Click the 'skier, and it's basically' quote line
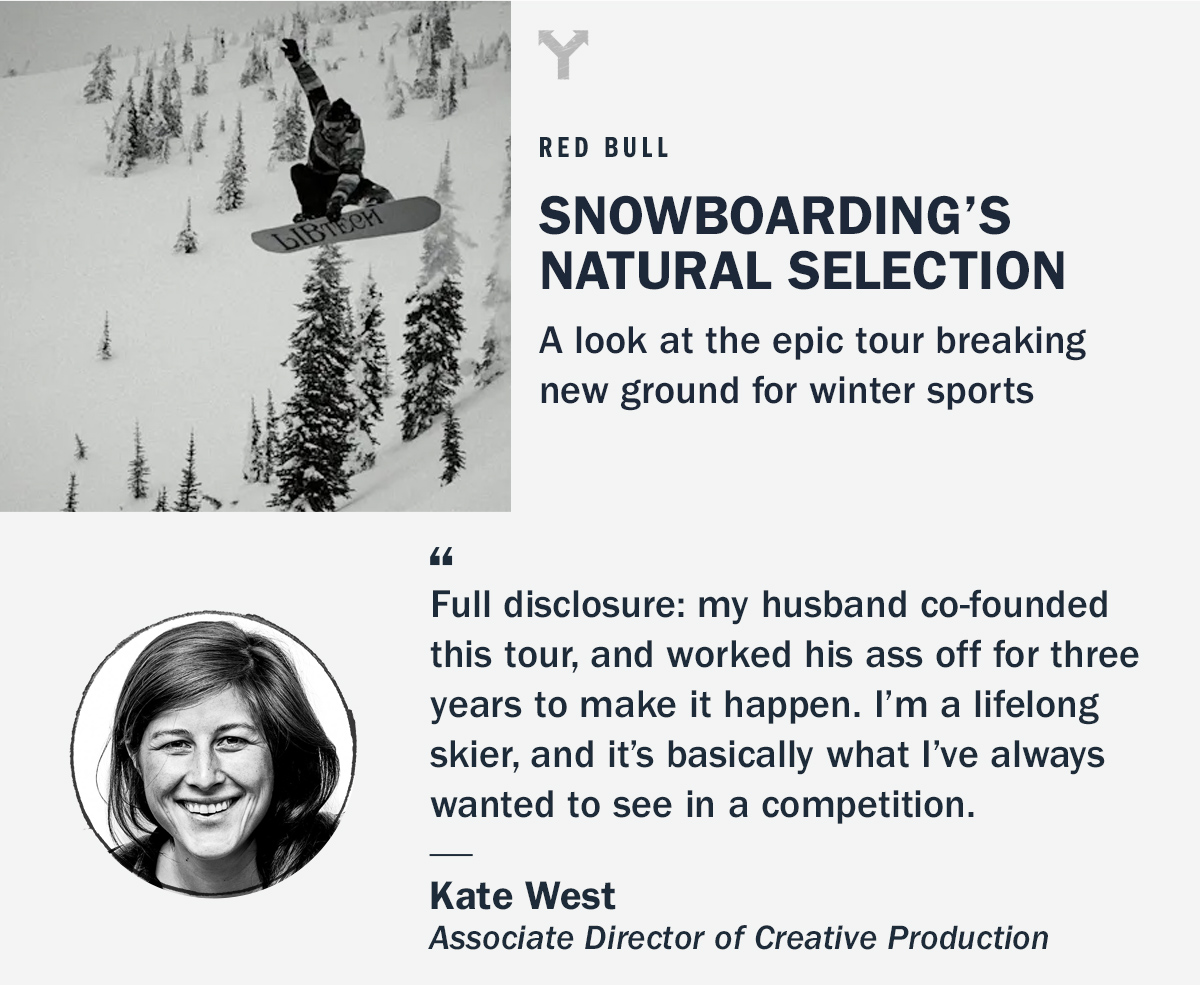 coord(768,755)
